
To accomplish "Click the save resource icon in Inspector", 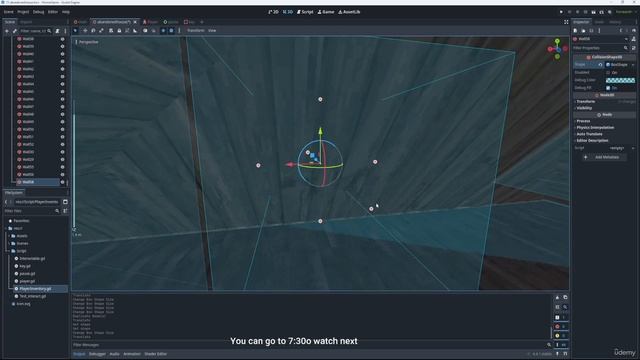I will point(591,31).
